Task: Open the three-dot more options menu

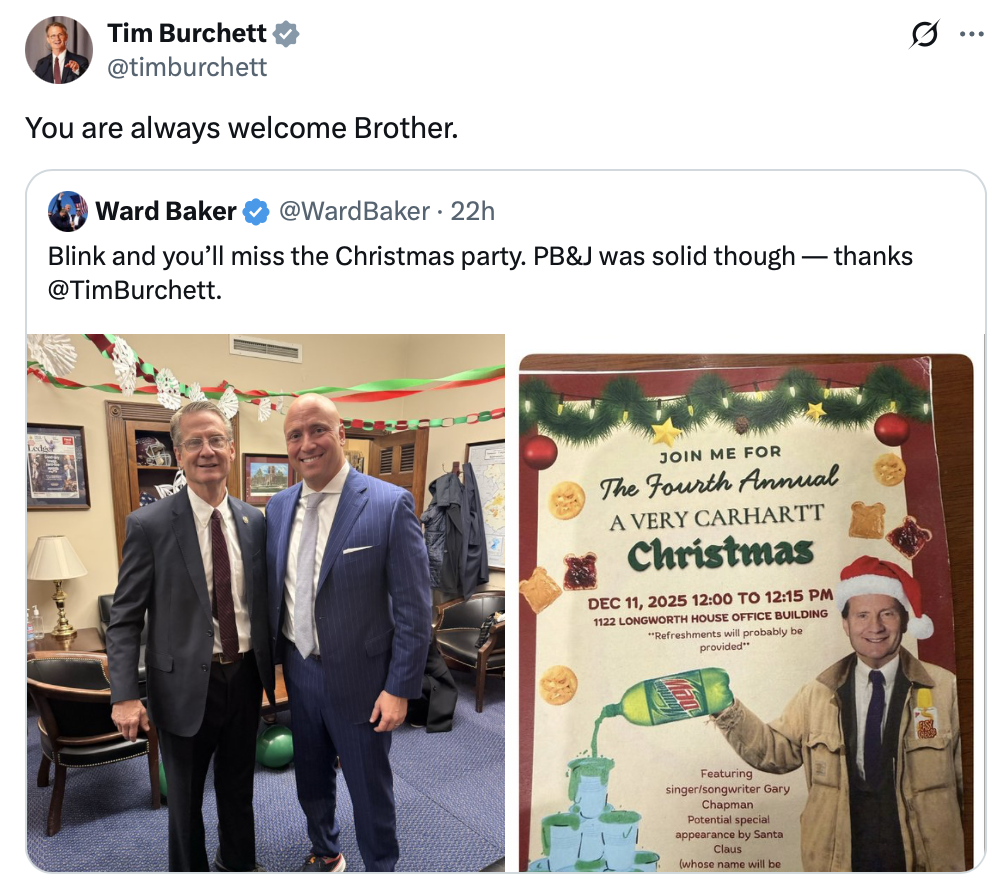Action: tap(972, 34)
